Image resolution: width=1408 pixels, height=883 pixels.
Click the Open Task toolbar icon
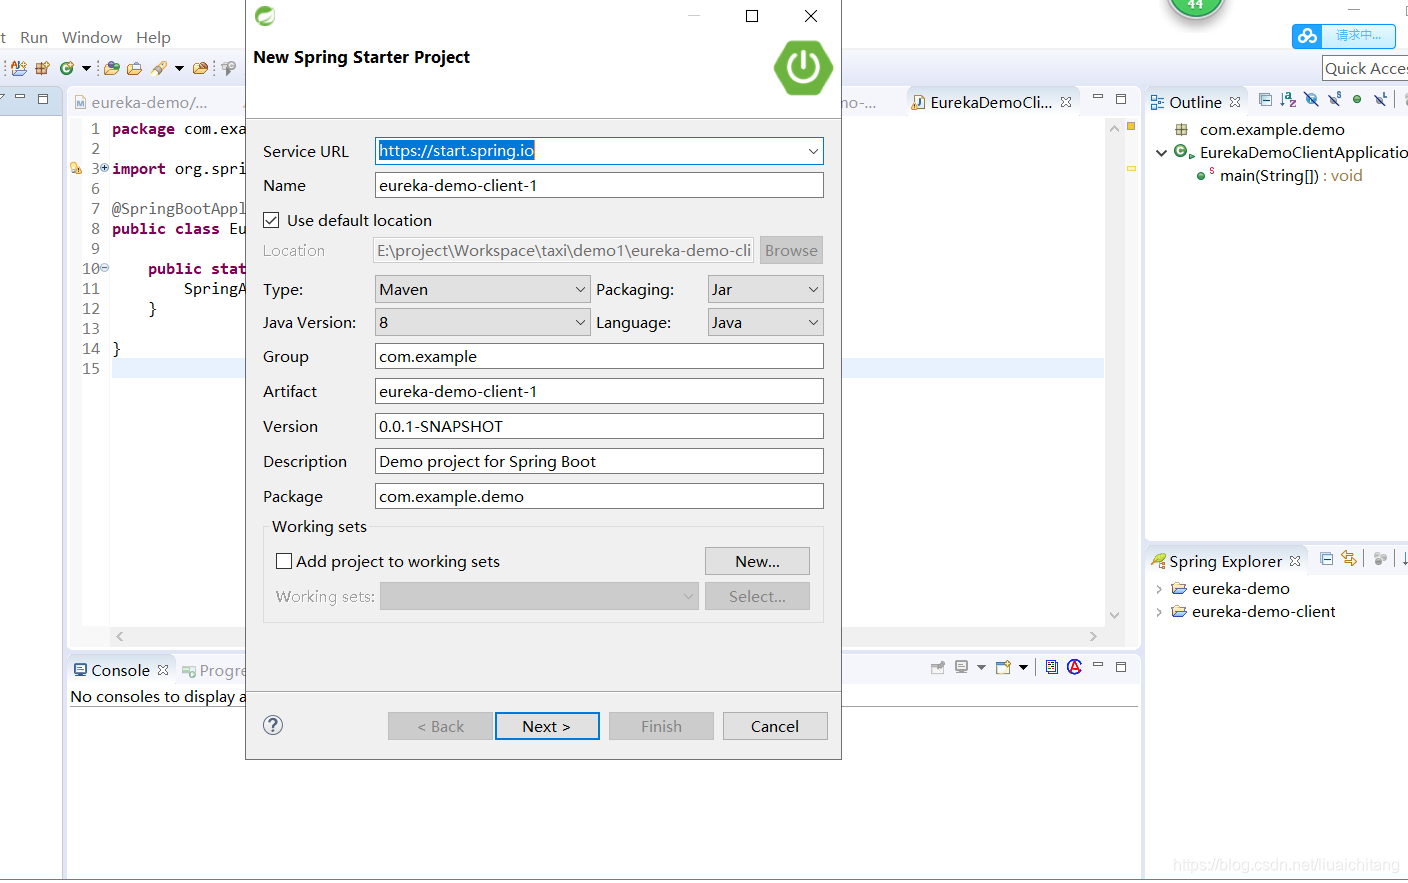[134, 68]
